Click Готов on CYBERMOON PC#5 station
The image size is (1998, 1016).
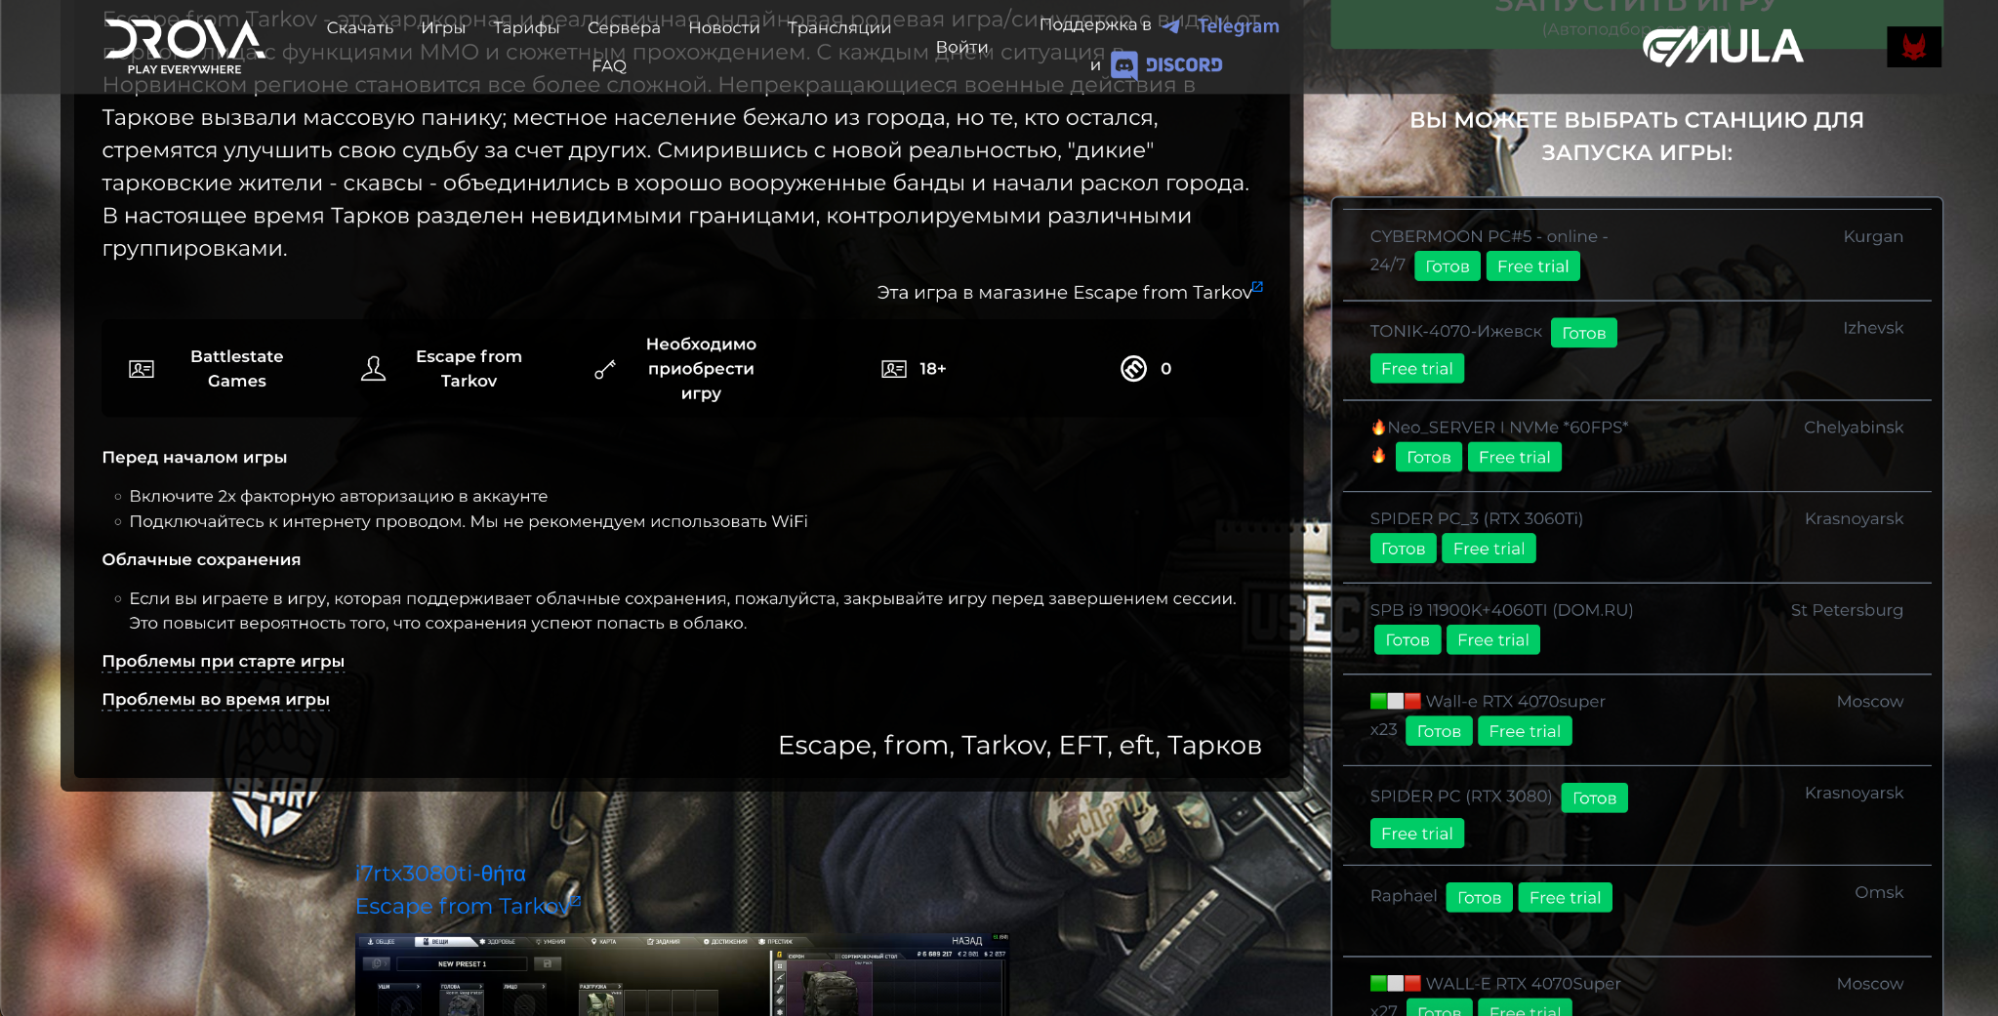[x=1447, y=266]
